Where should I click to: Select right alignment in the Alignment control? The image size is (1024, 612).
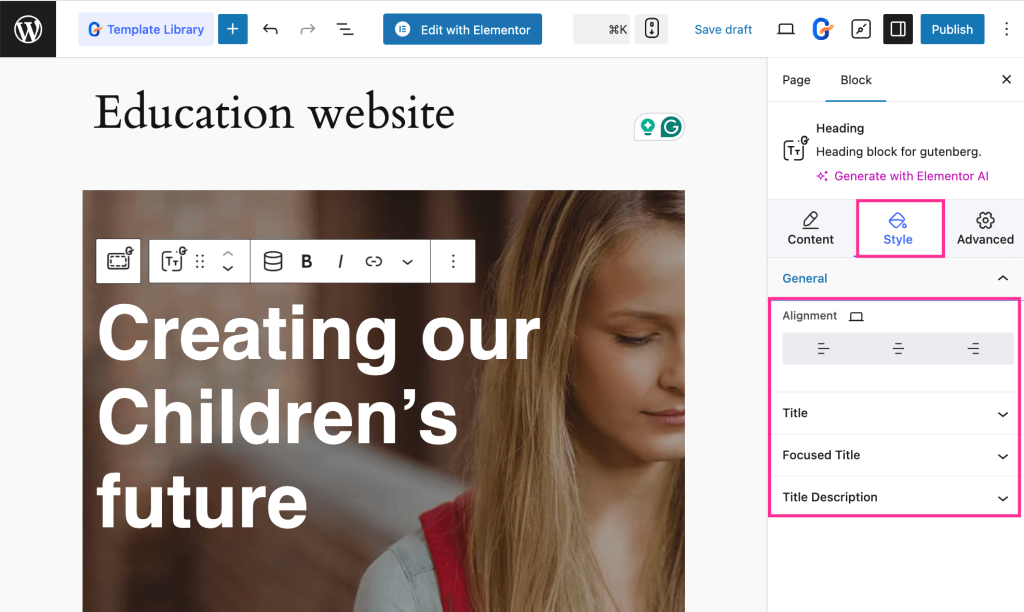pos(971,348)
